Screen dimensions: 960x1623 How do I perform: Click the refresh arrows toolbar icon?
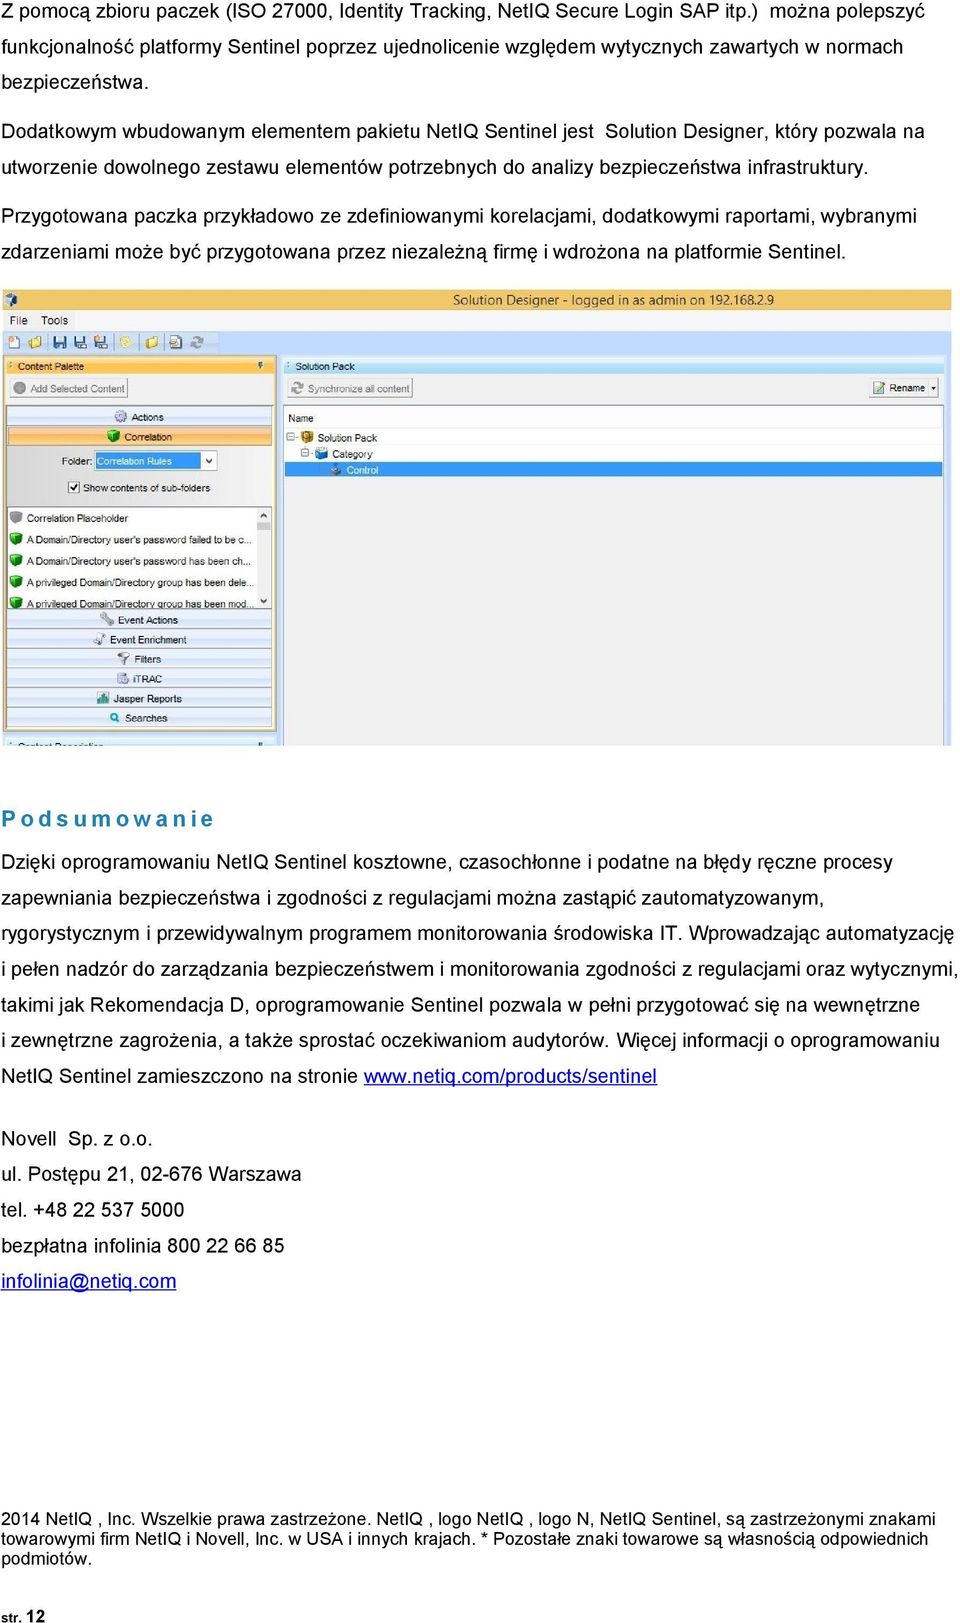[x=197, y=342]
